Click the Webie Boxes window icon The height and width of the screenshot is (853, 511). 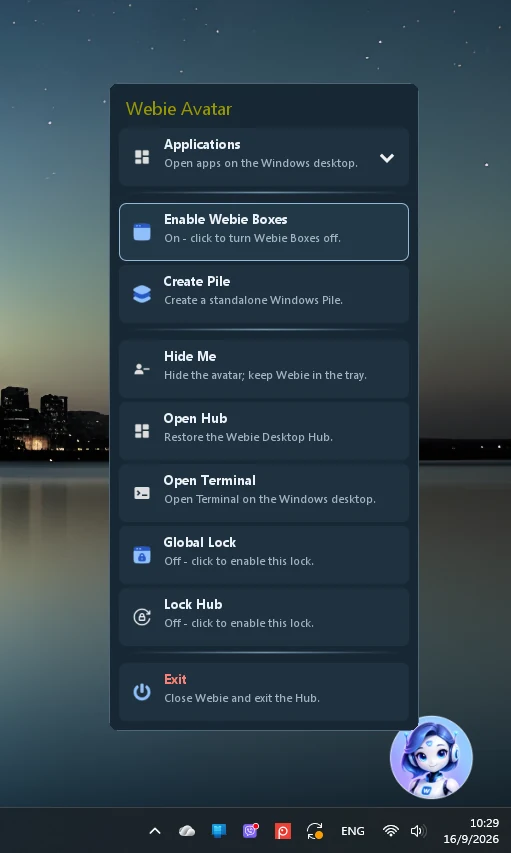(142, 232)
